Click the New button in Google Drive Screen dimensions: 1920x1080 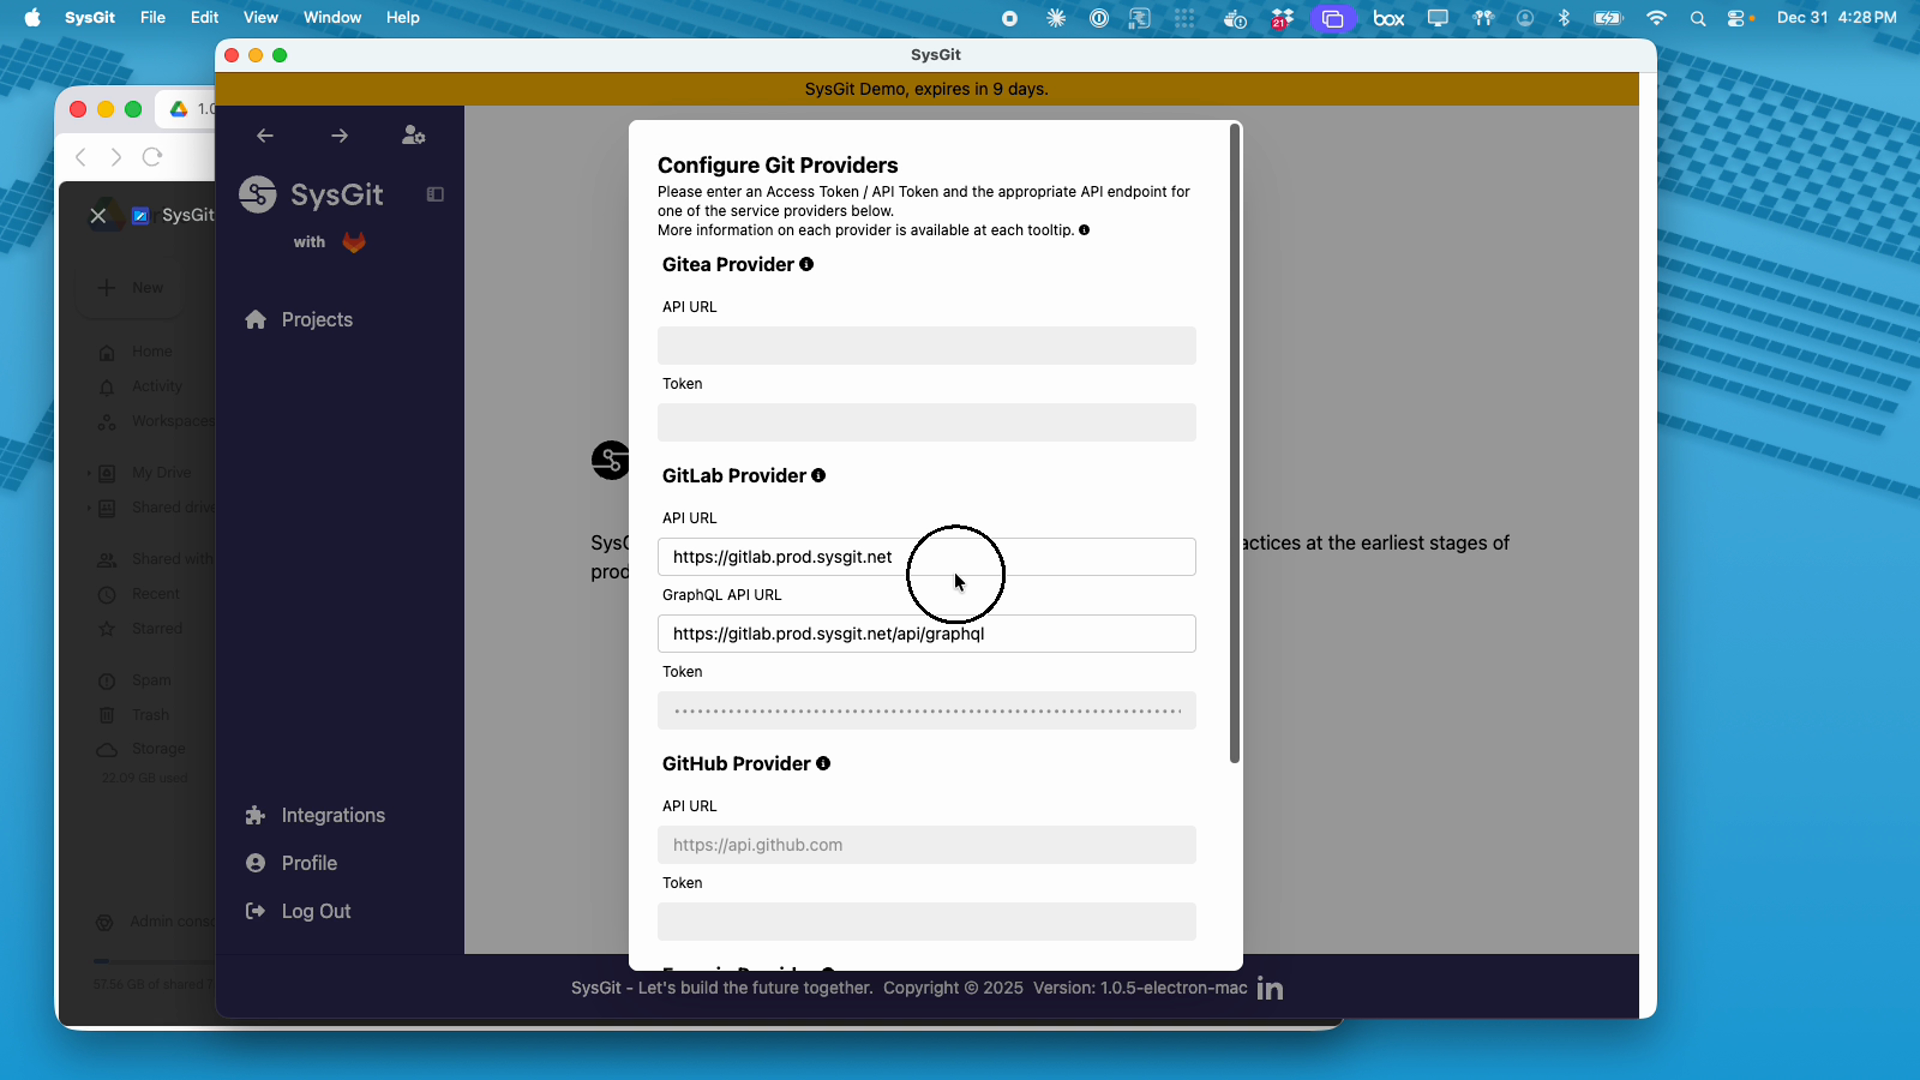click(x=131, y=287)
